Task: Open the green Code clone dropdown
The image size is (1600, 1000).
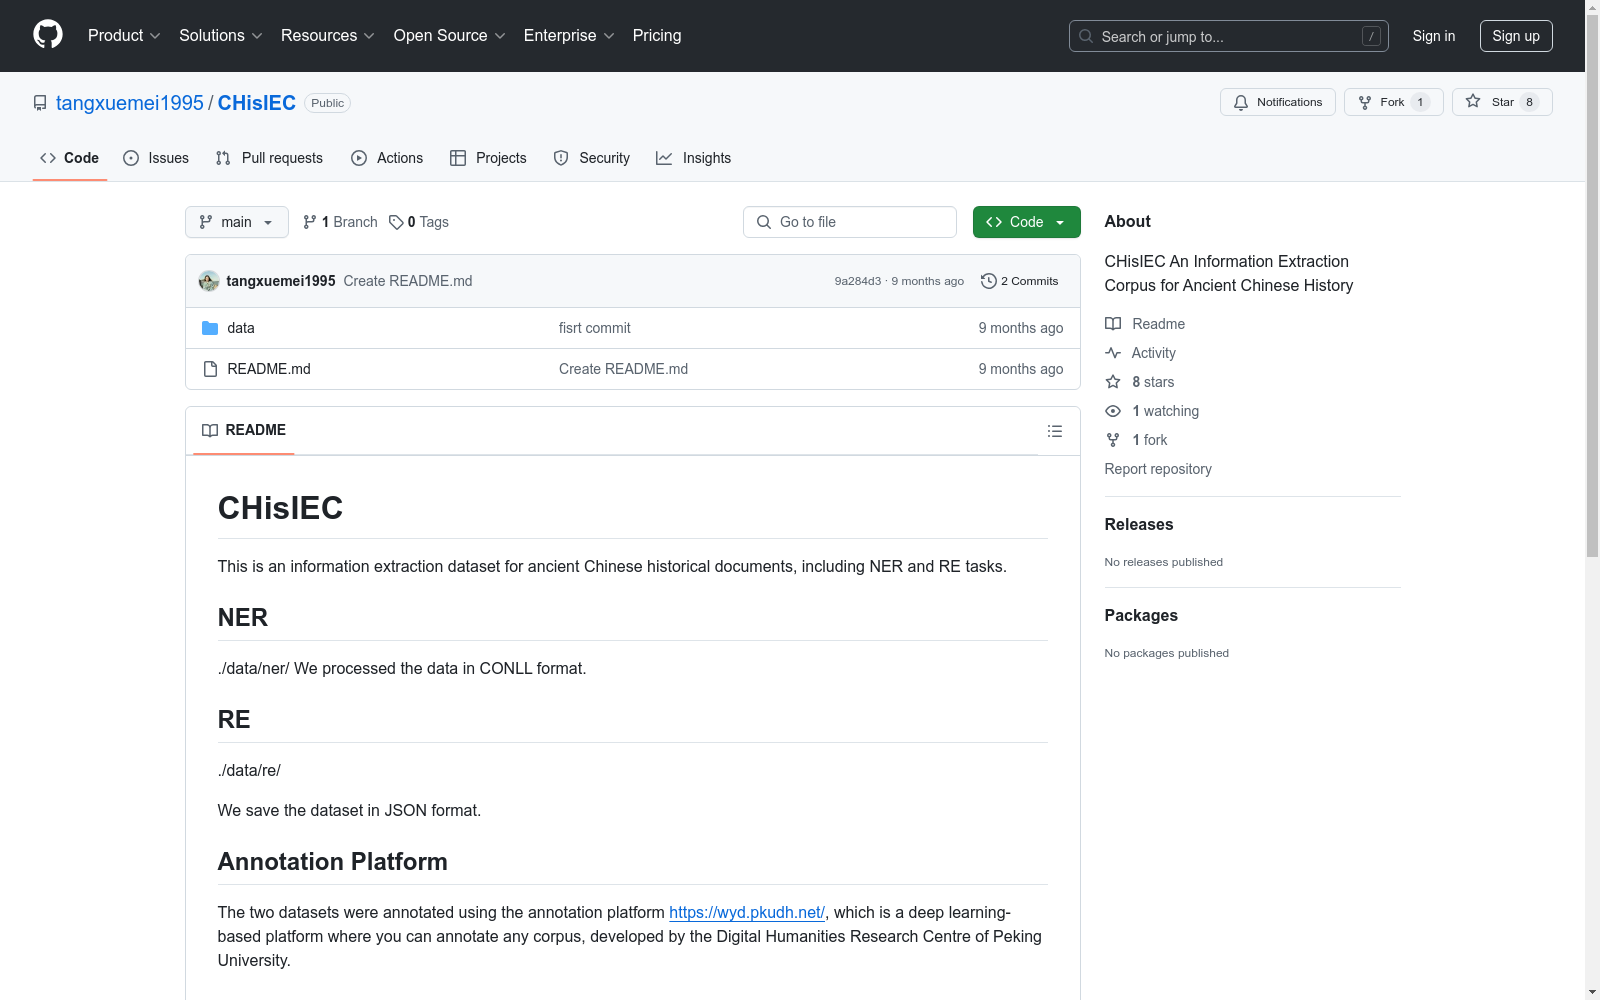Action: (x=1026, y=222)
